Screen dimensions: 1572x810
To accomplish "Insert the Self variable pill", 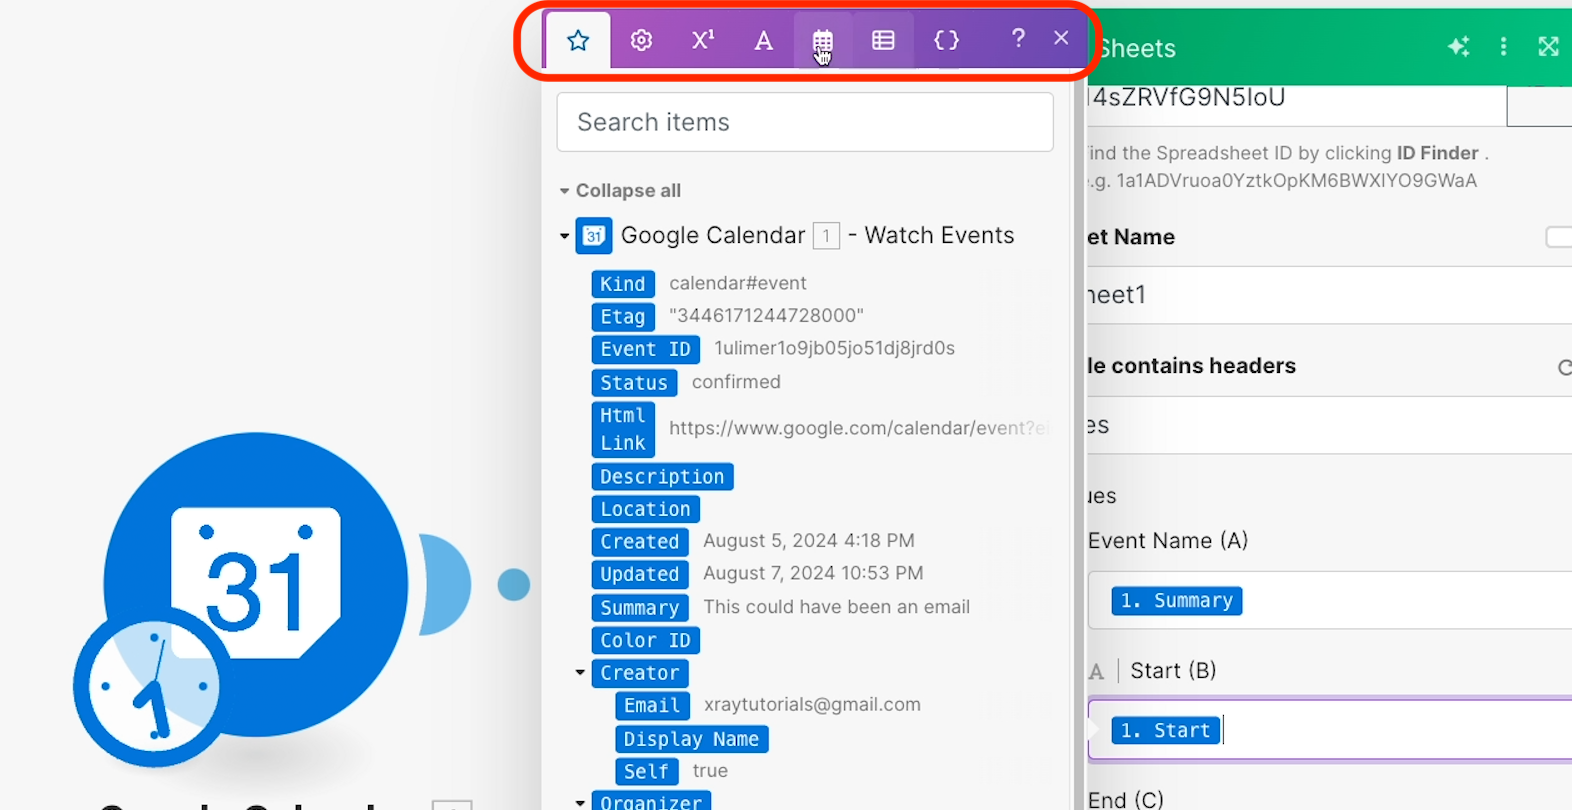I will [x=646, y=772].
